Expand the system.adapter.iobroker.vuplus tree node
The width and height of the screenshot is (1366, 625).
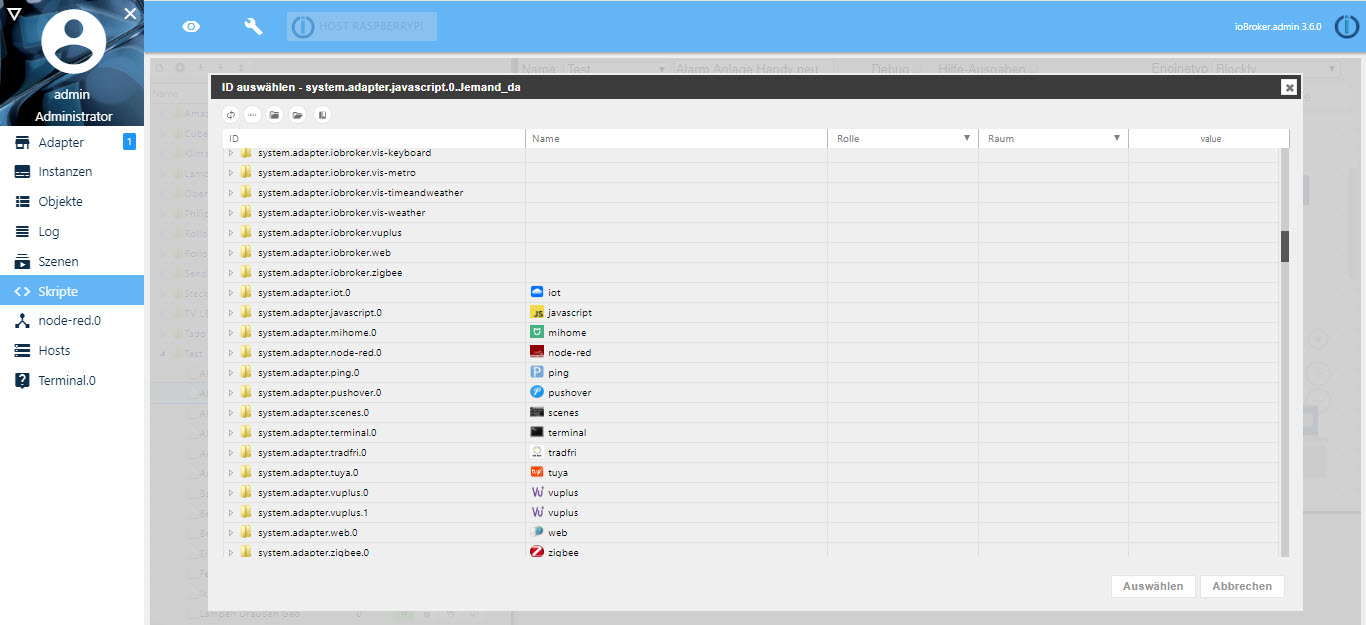(231, 233)
